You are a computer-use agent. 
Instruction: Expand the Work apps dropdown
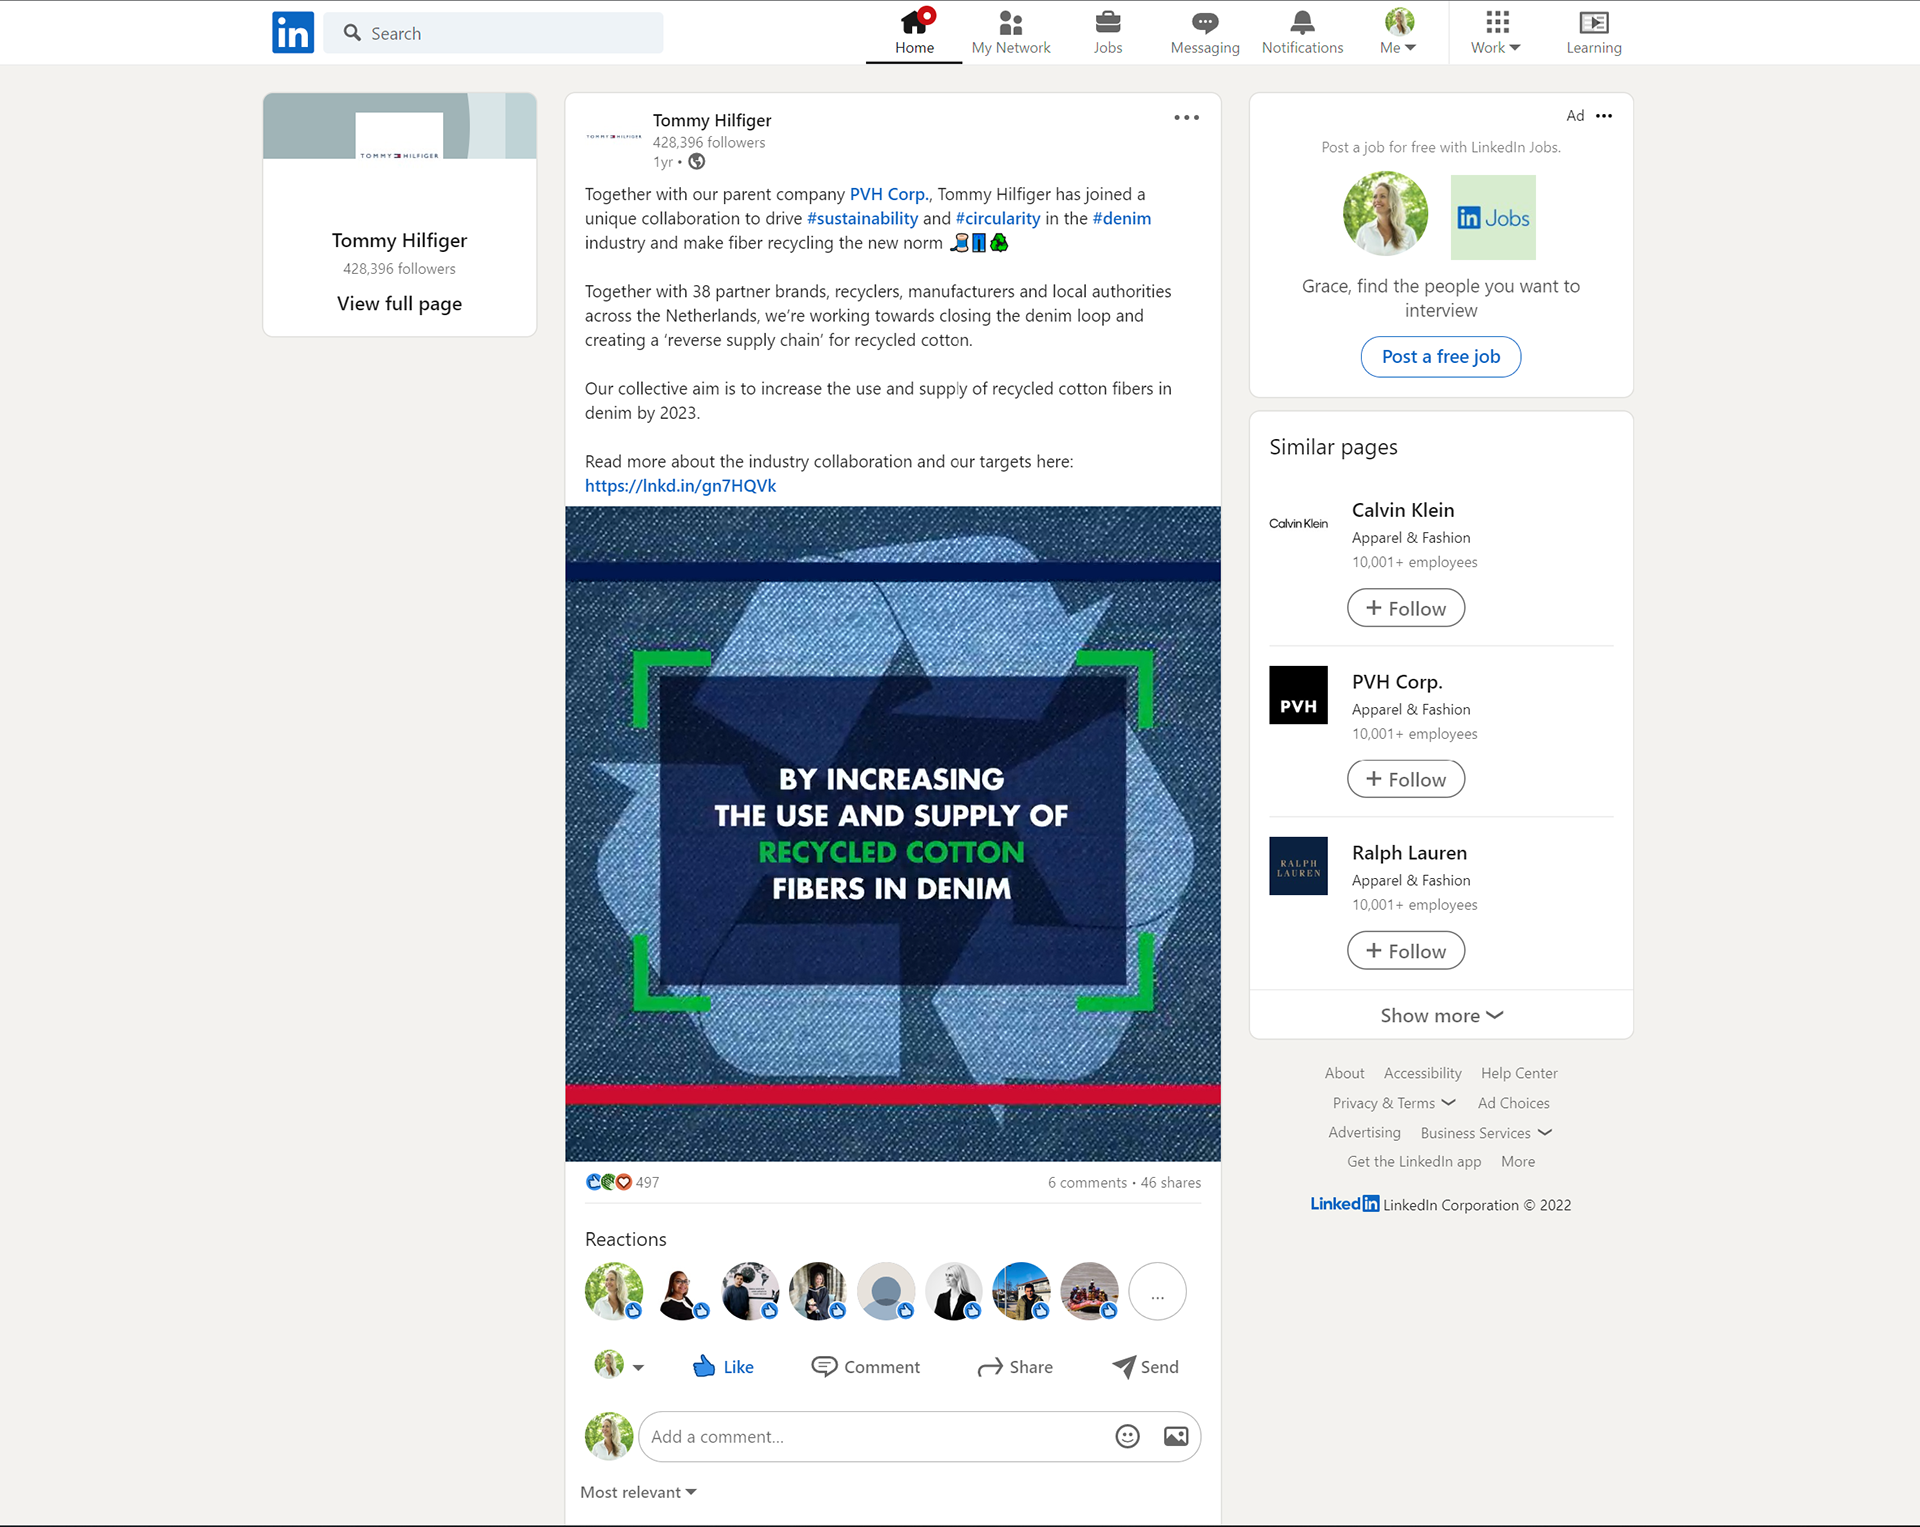click(1495, 32)
